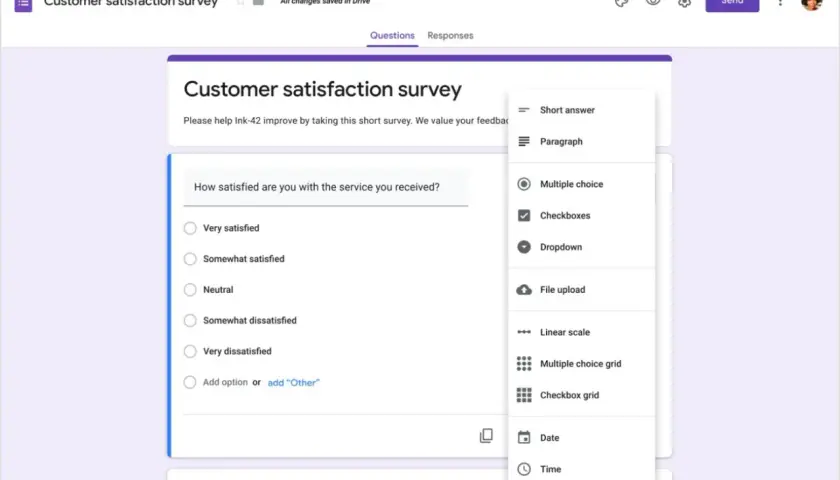Image resolution: width=840 pixels, height=480 pixels.
Task: Star the Customer satisfaction survey form
Action: pos(241,3)
